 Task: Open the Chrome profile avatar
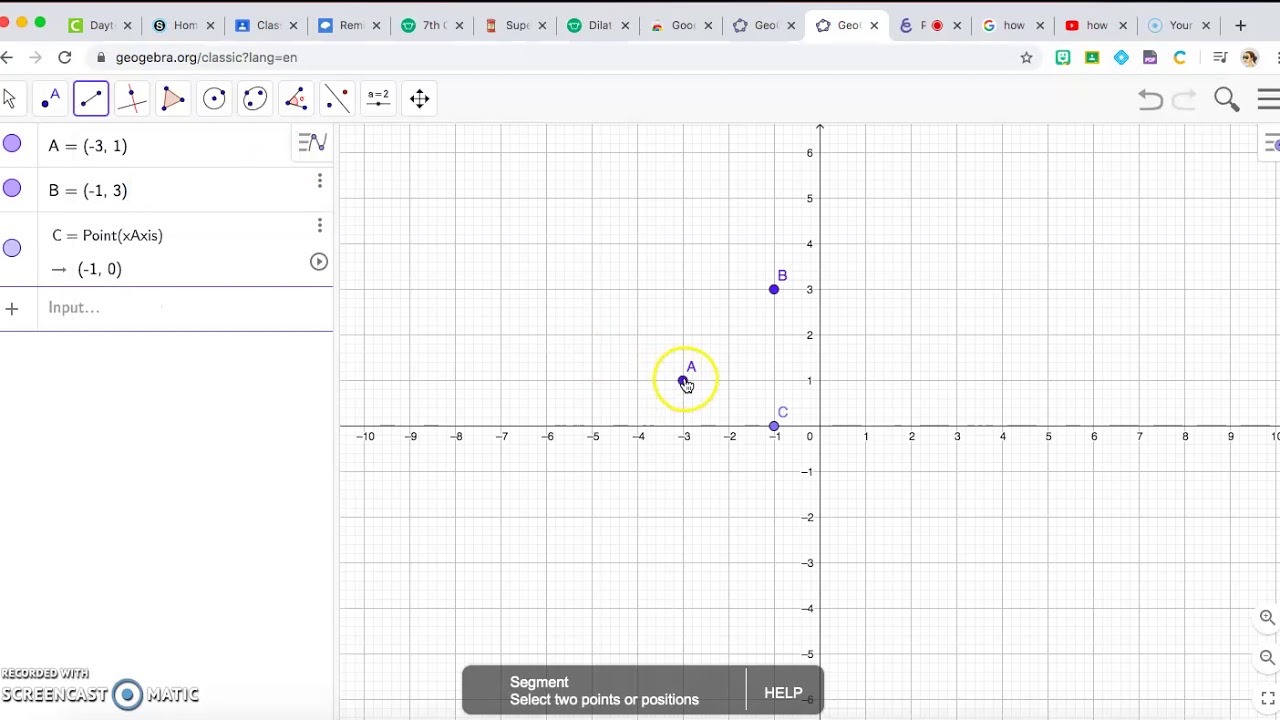point(1249,58)
